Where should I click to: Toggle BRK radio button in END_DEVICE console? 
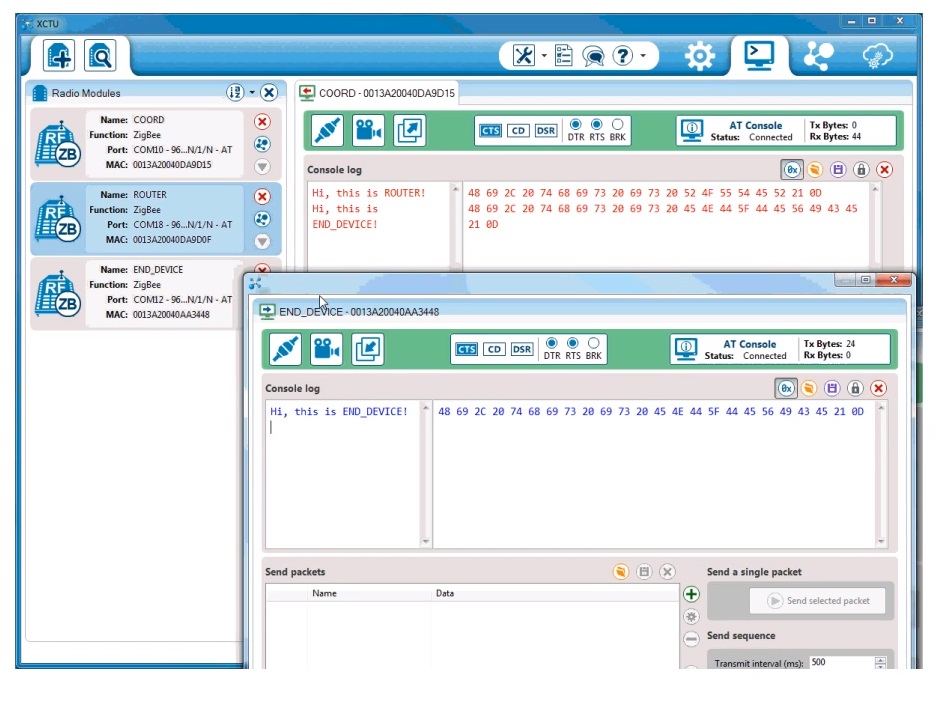pyautogui.click(x=594, y=343)
